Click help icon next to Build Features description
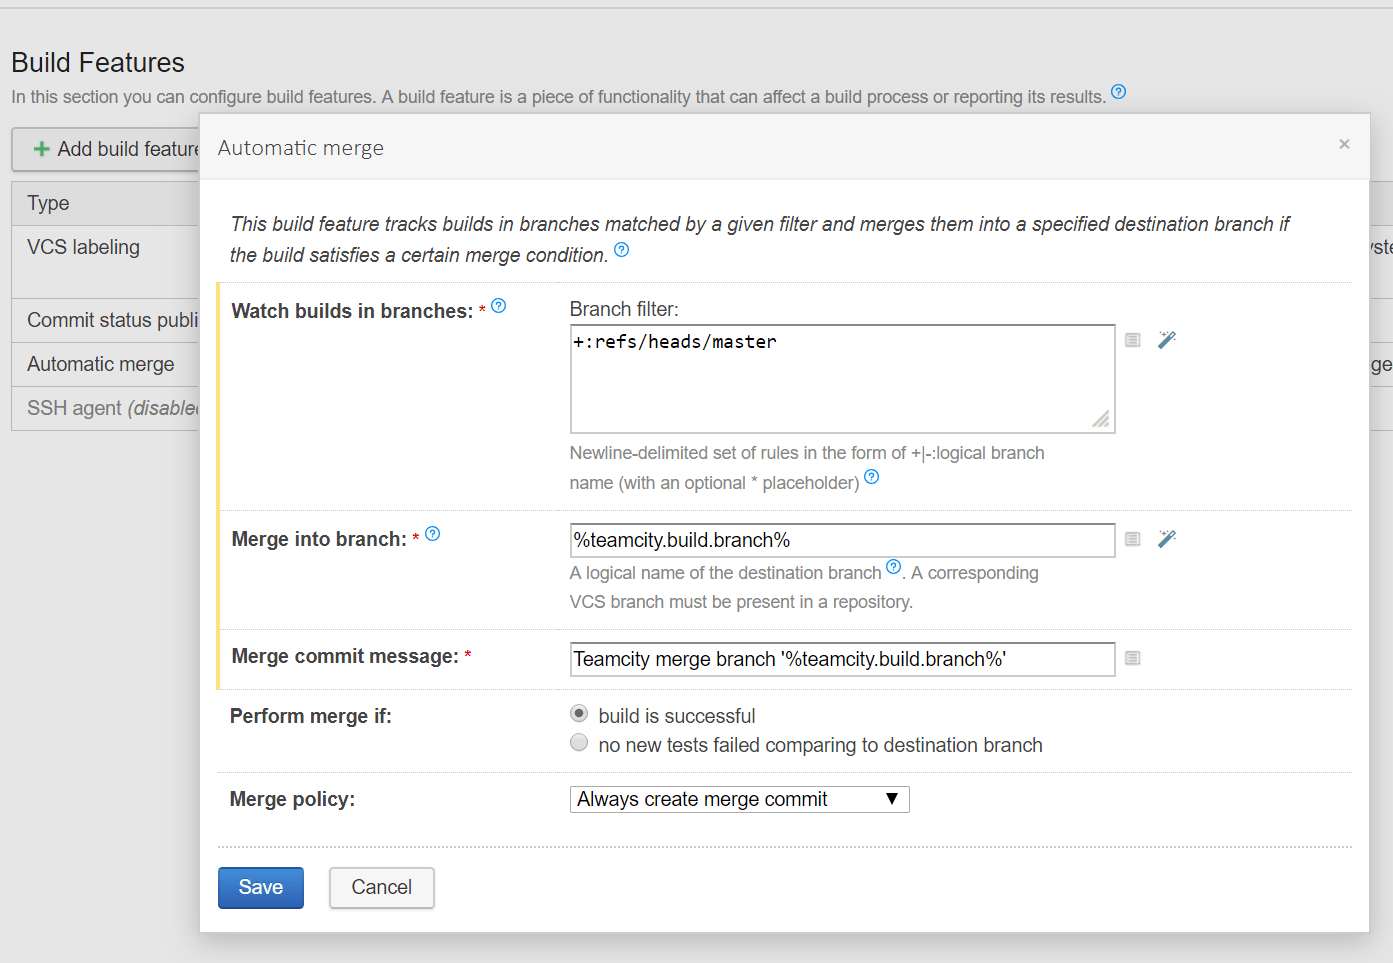Viewport: 1393px width, 963px height. [1118, 92]
